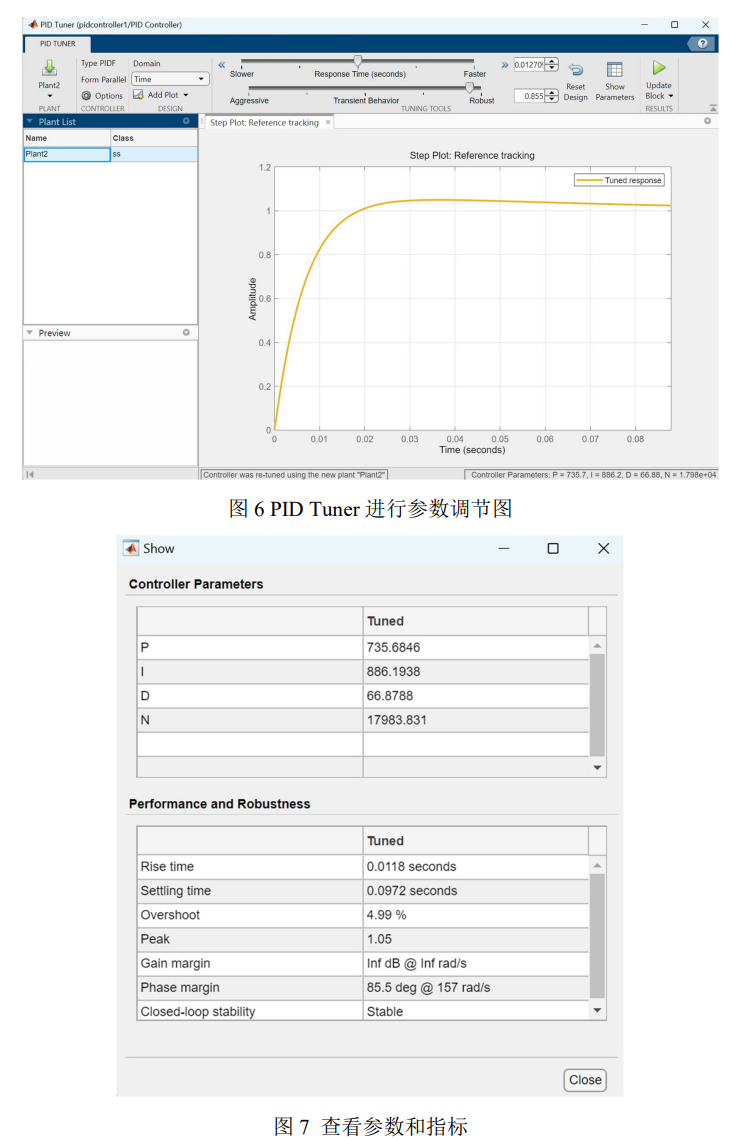The height and width of the screenshot is (1141, 733).
Task: Click the transient behavior 0.855 value field
Action: click(x=529, y=96)
